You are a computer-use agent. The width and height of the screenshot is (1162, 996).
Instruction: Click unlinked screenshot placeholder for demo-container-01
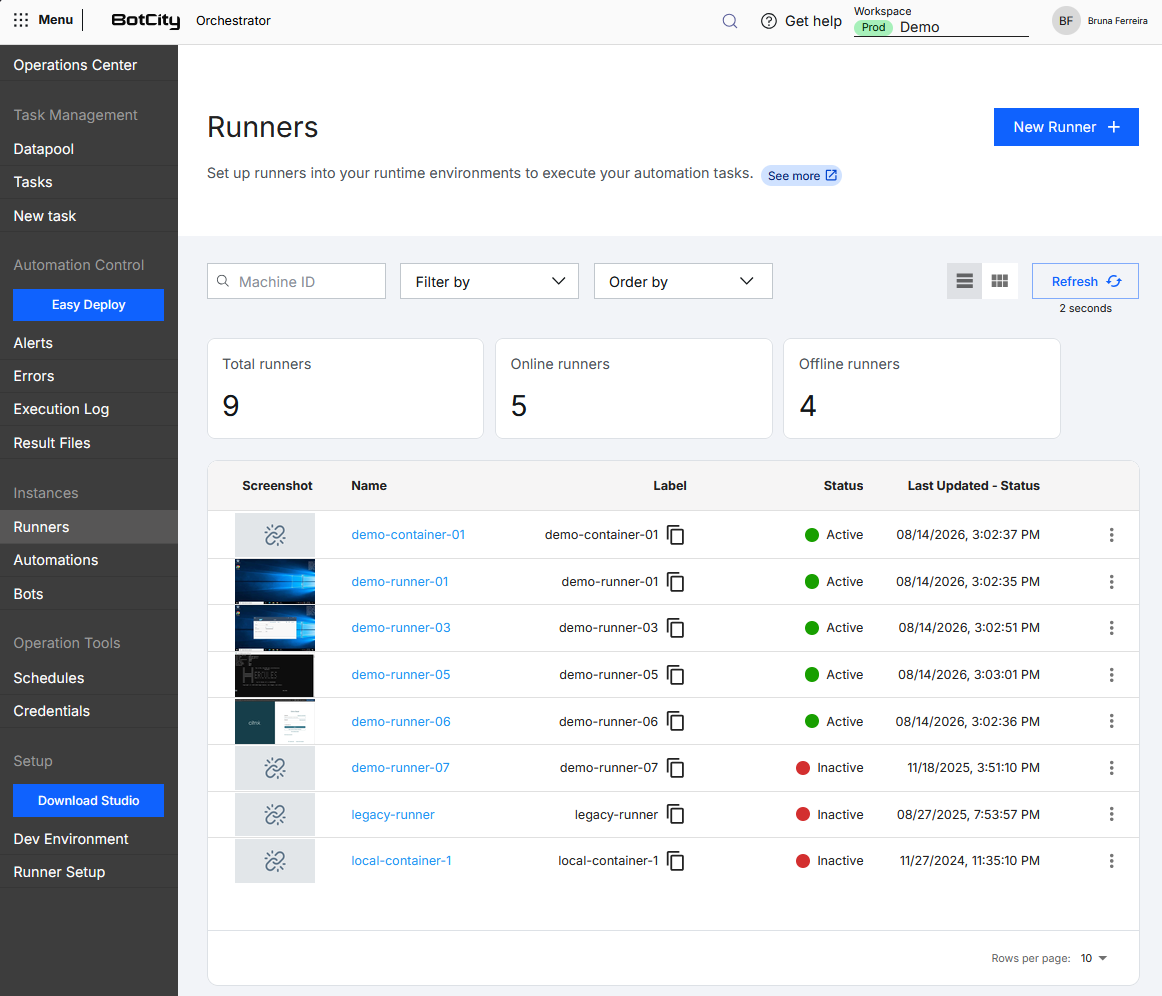275,534
